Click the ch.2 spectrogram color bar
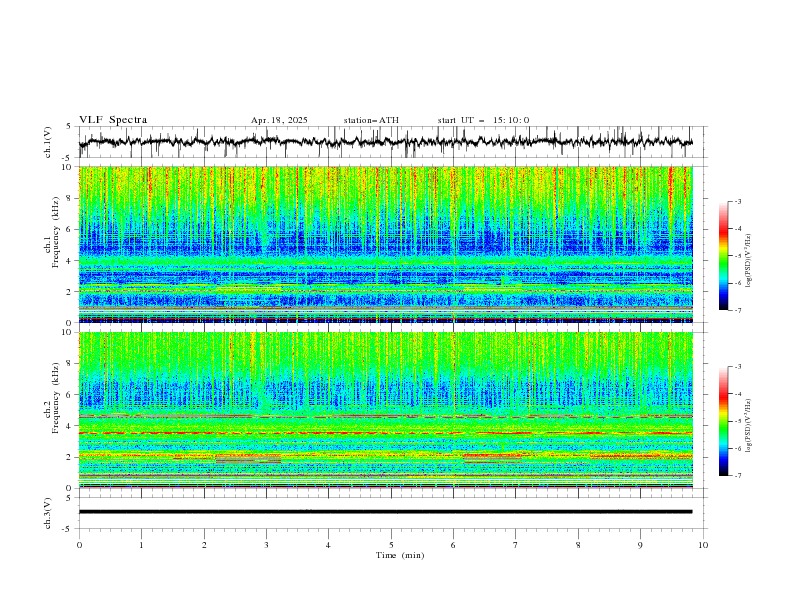792x612 pixels. pyautogui.click(x=723, y=421)
